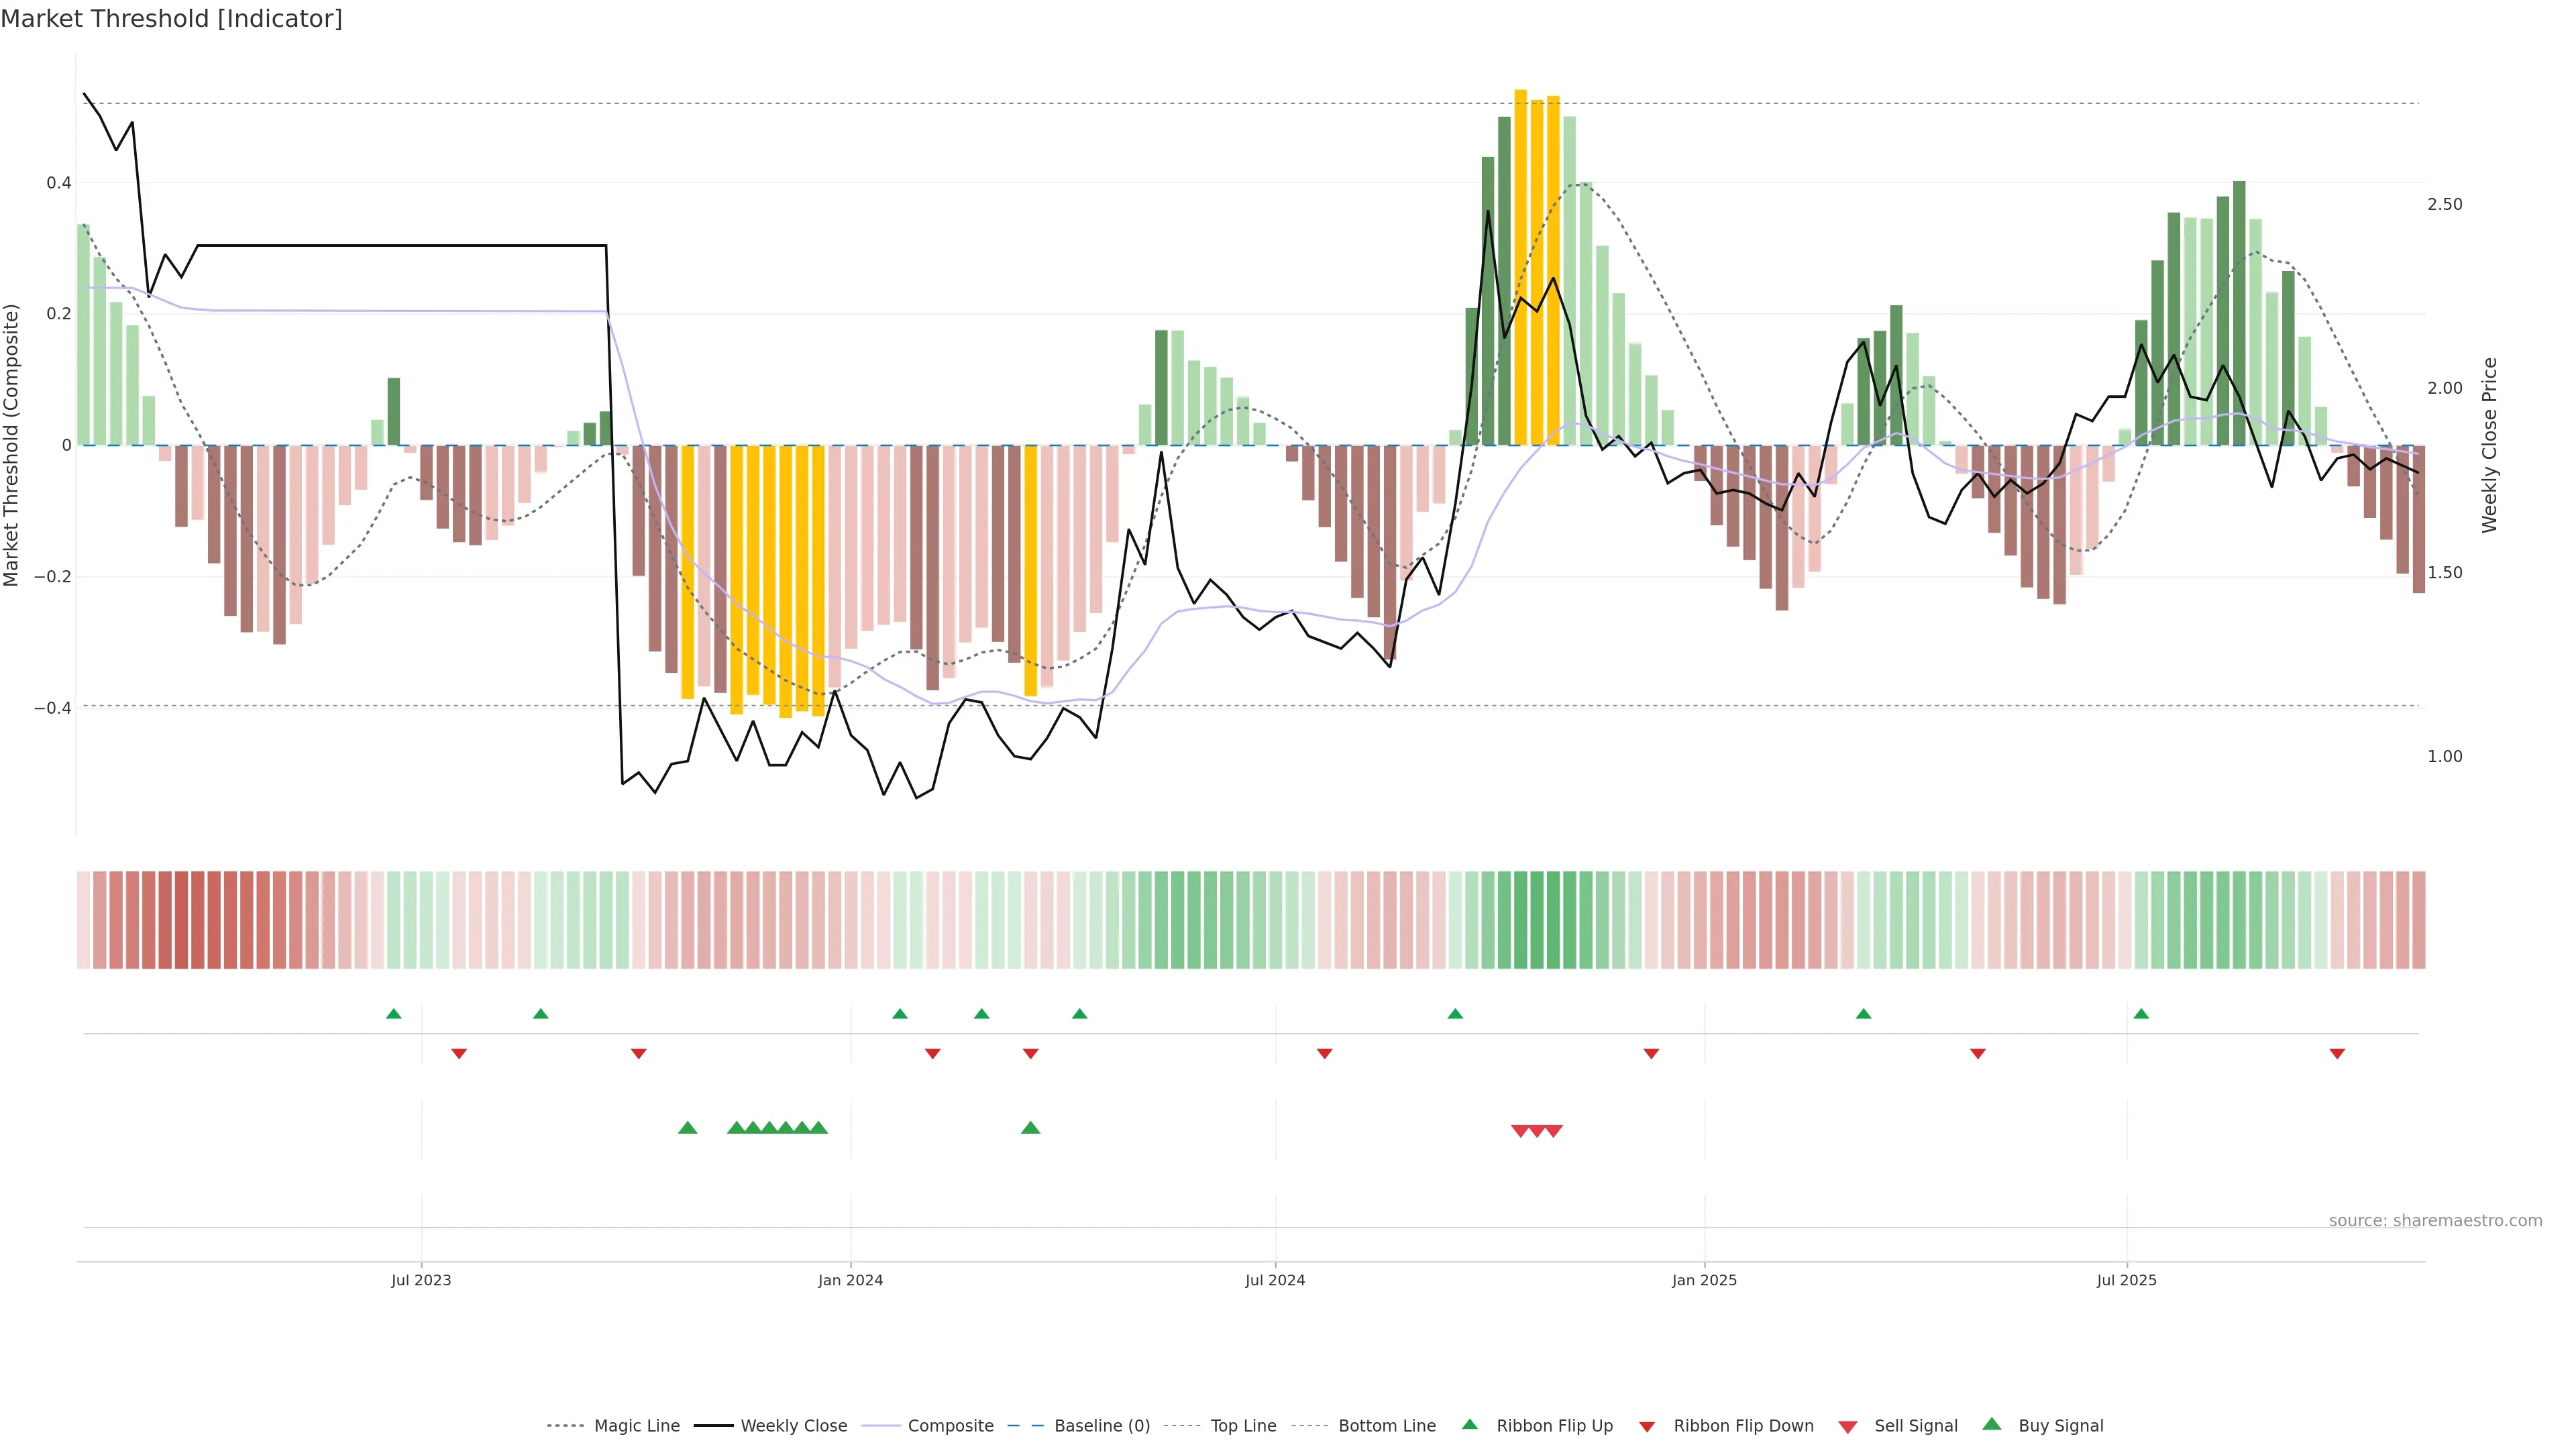The image size is (2576, 1449).
Task: Click the Market Threshold [Indicator] chart title
Action: [x=171, y=18]
